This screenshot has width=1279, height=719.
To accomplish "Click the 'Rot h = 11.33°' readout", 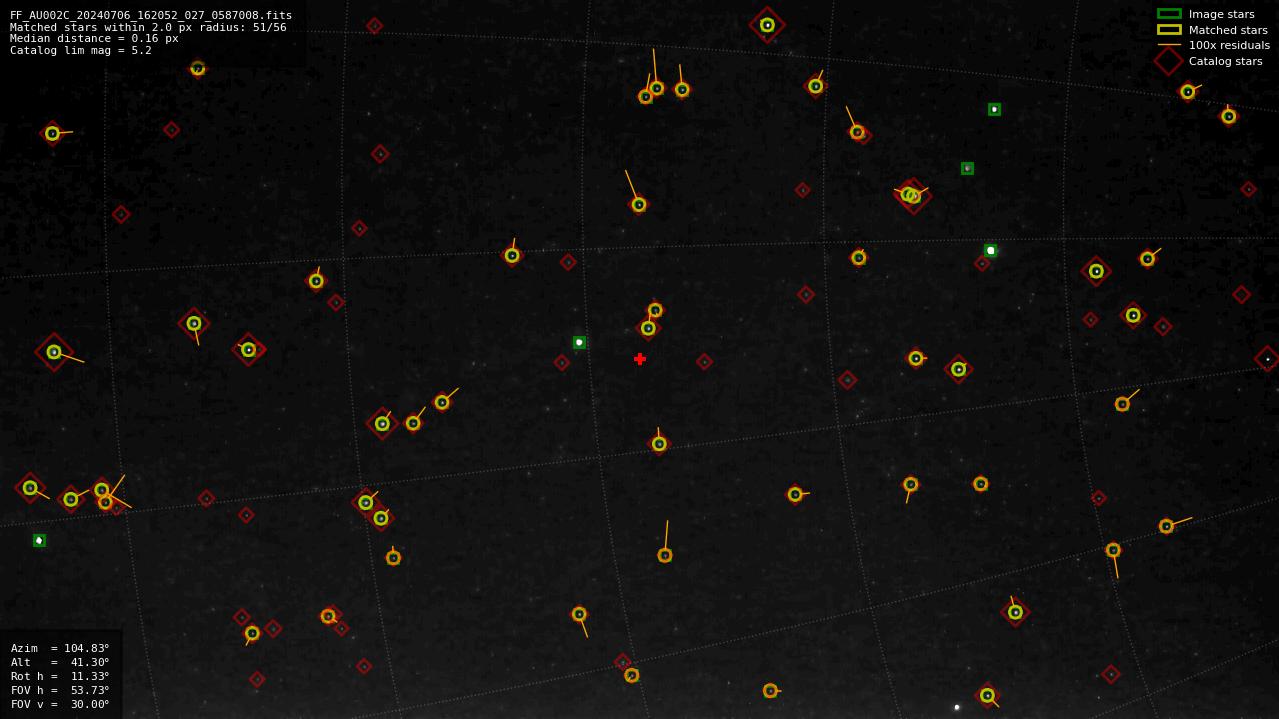I will coord(60,676).
